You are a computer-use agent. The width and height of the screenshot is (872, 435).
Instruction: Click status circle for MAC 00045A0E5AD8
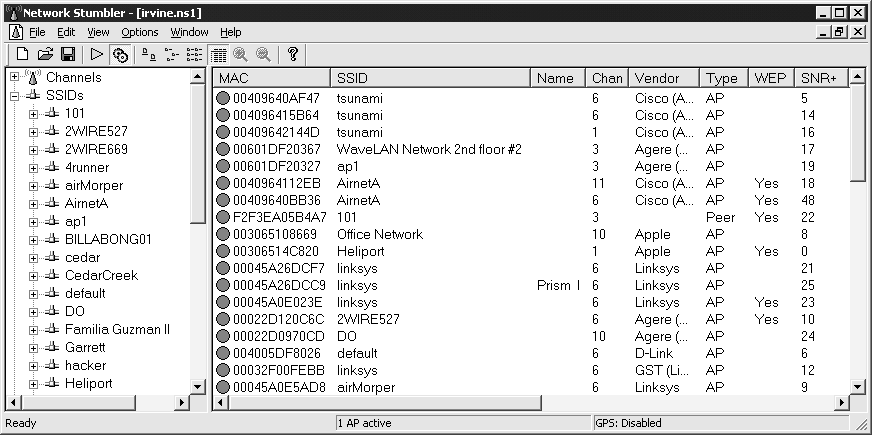[x=223, y=387]
